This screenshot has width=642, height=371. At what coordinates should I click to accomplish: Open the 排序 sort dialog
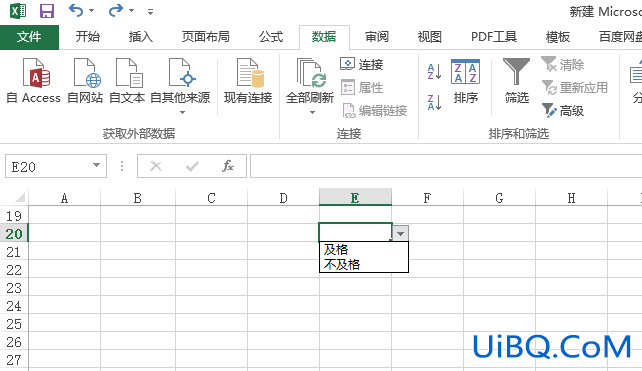coord(466,81)
